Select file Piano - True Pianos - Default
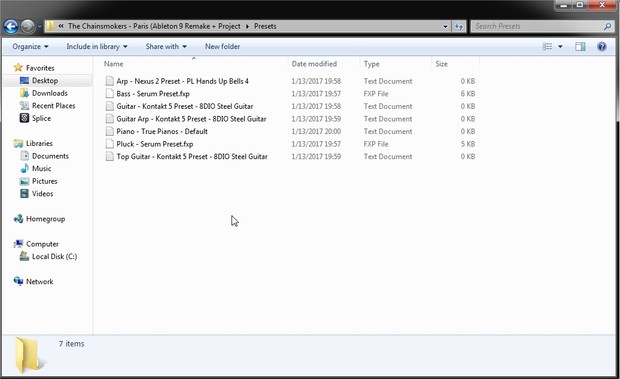 (162, 132)
